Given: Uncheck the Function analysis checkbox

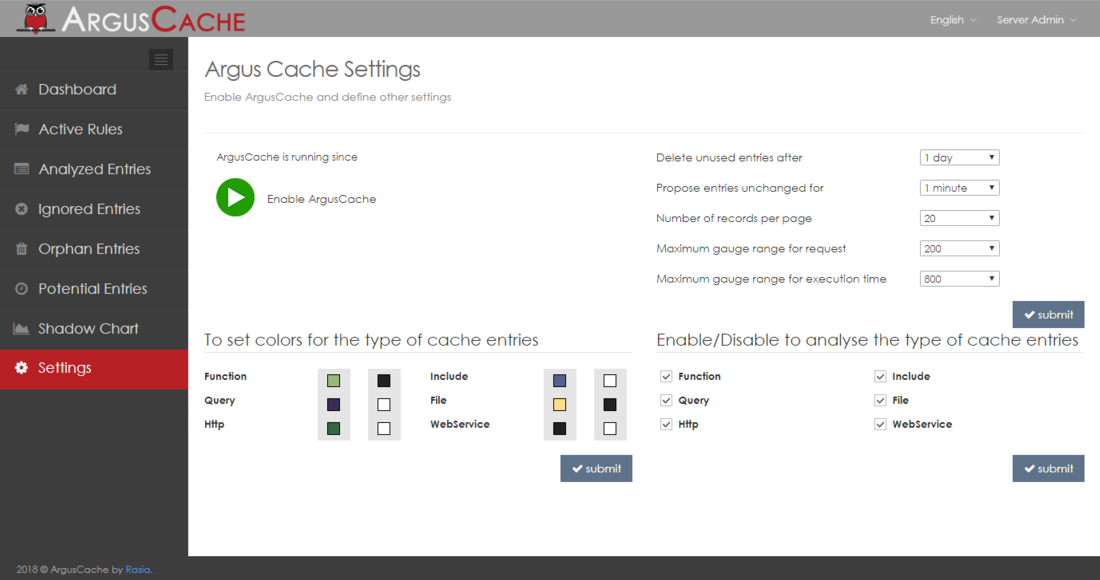Looking at the screenshot, I should (x=666, y=377).
